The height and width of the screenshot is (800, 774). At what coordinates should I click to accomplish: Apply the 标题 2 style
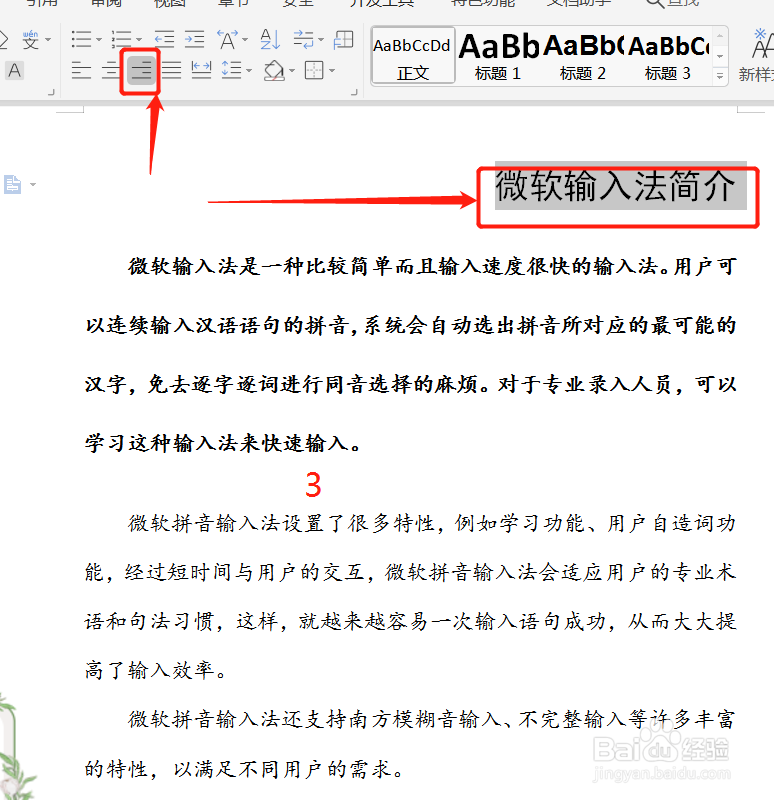(x=583, y=56)
